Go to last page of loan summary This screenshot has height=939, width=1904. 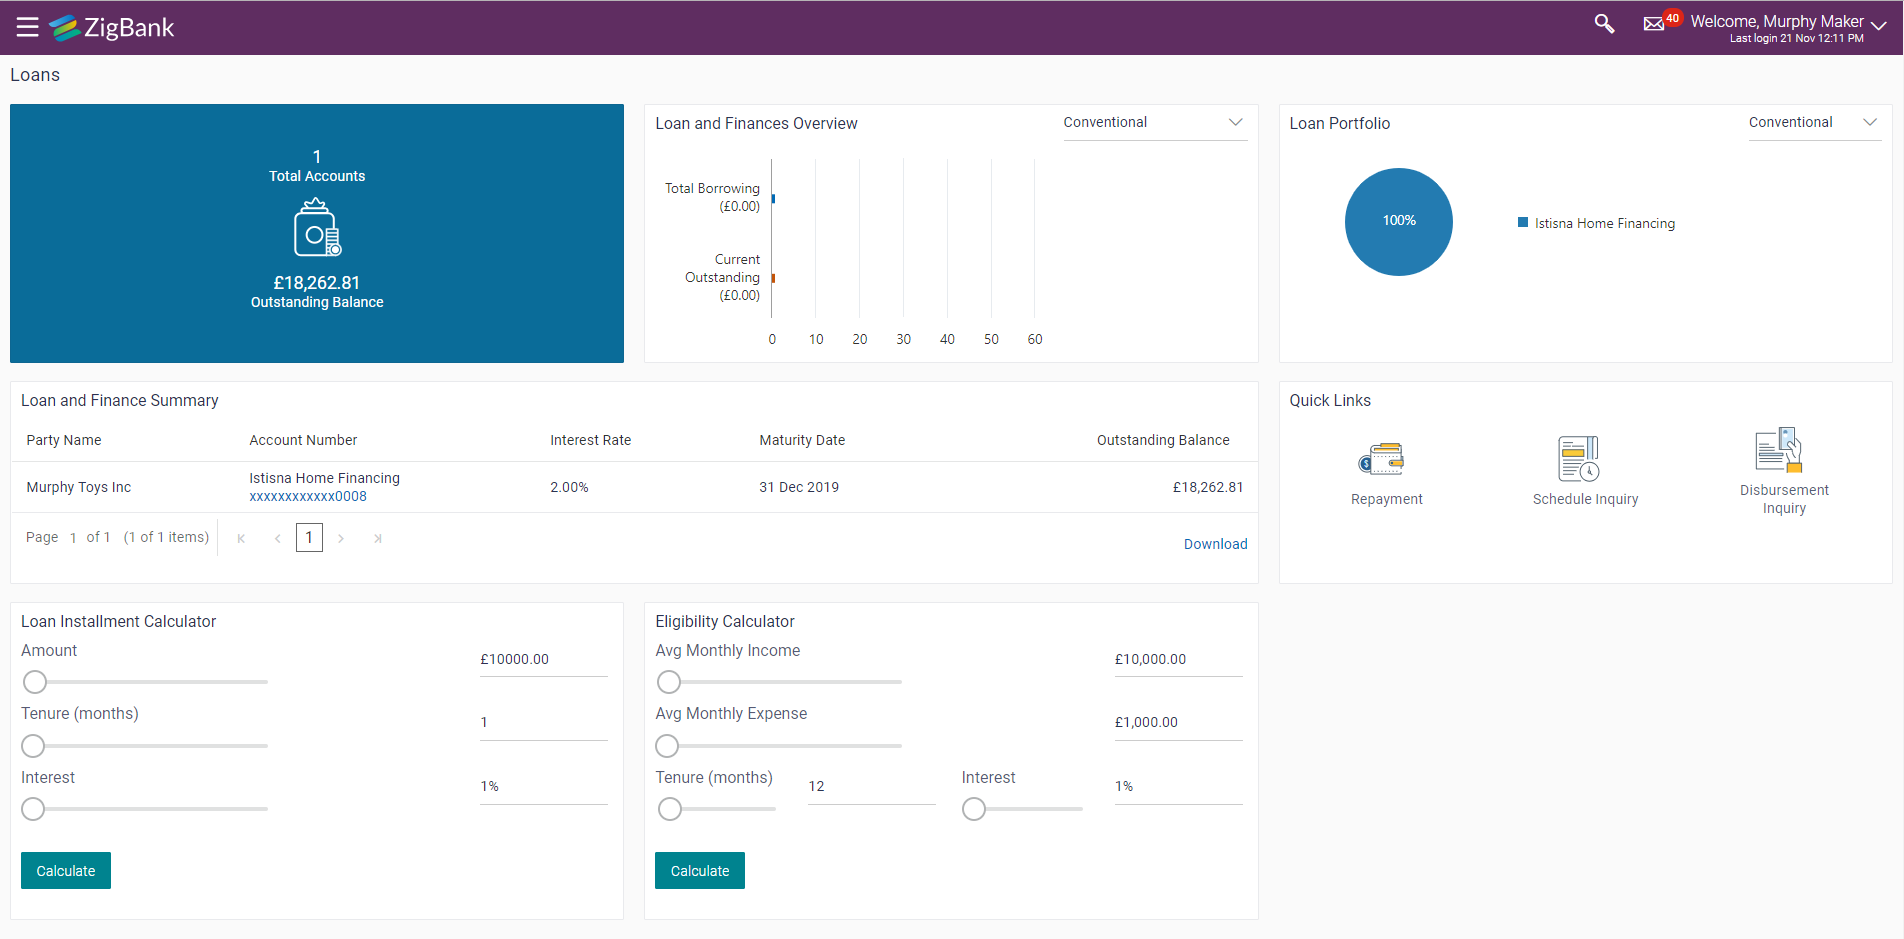coord(377,538)
